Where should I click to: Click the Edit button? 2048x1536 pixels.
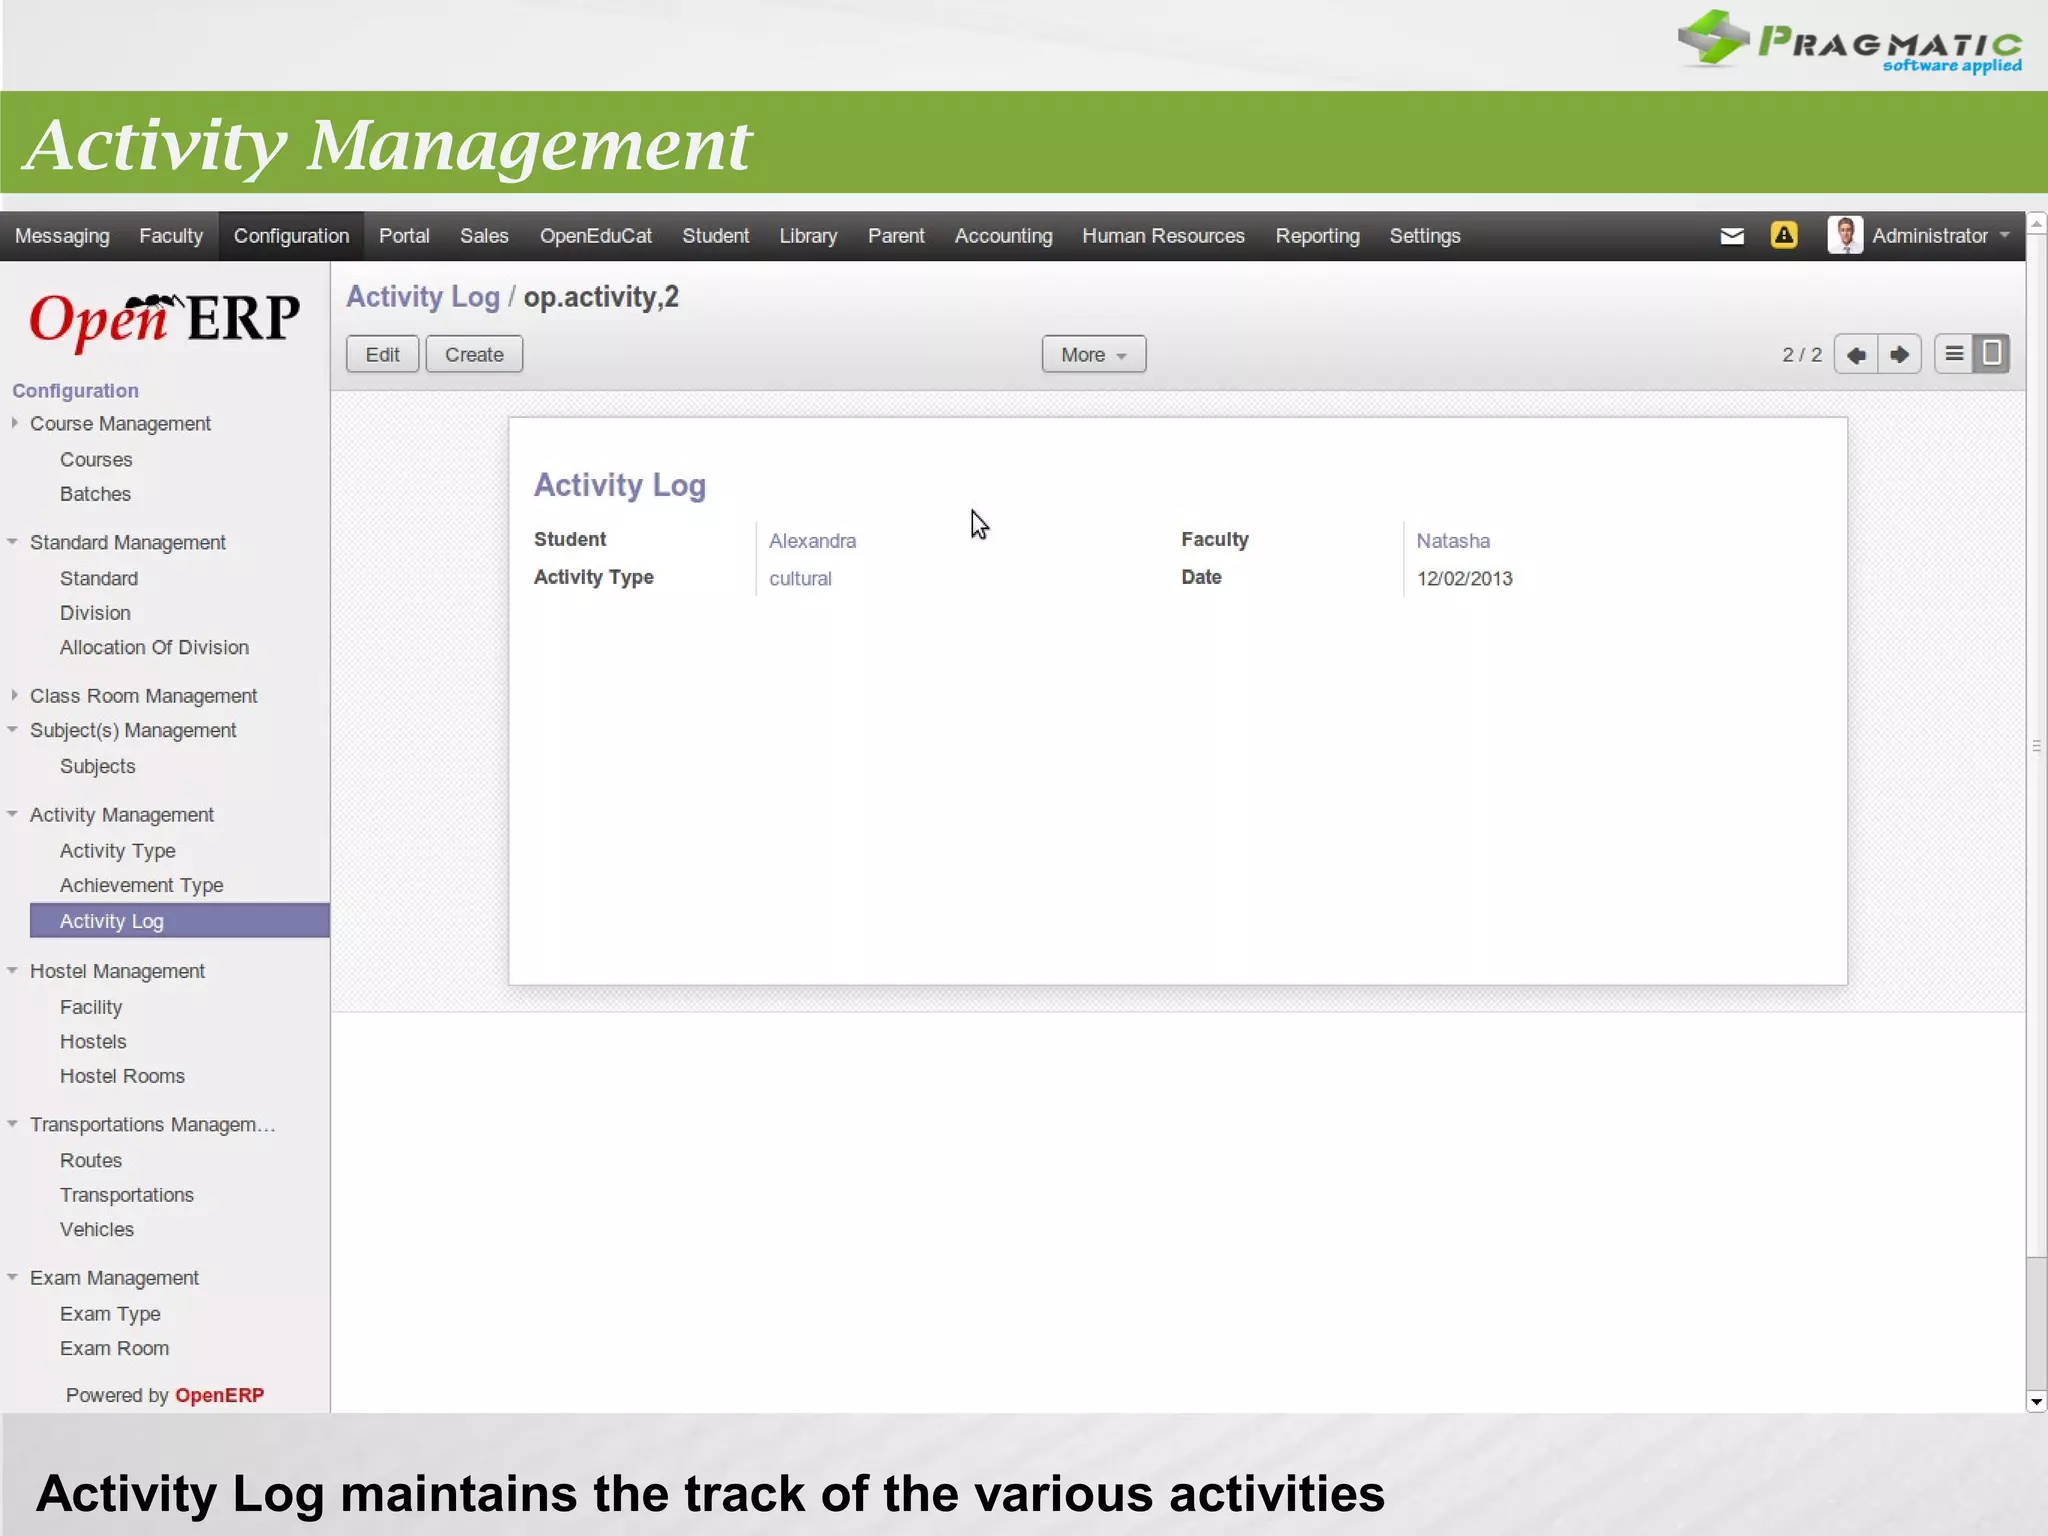tap(382, 354)
